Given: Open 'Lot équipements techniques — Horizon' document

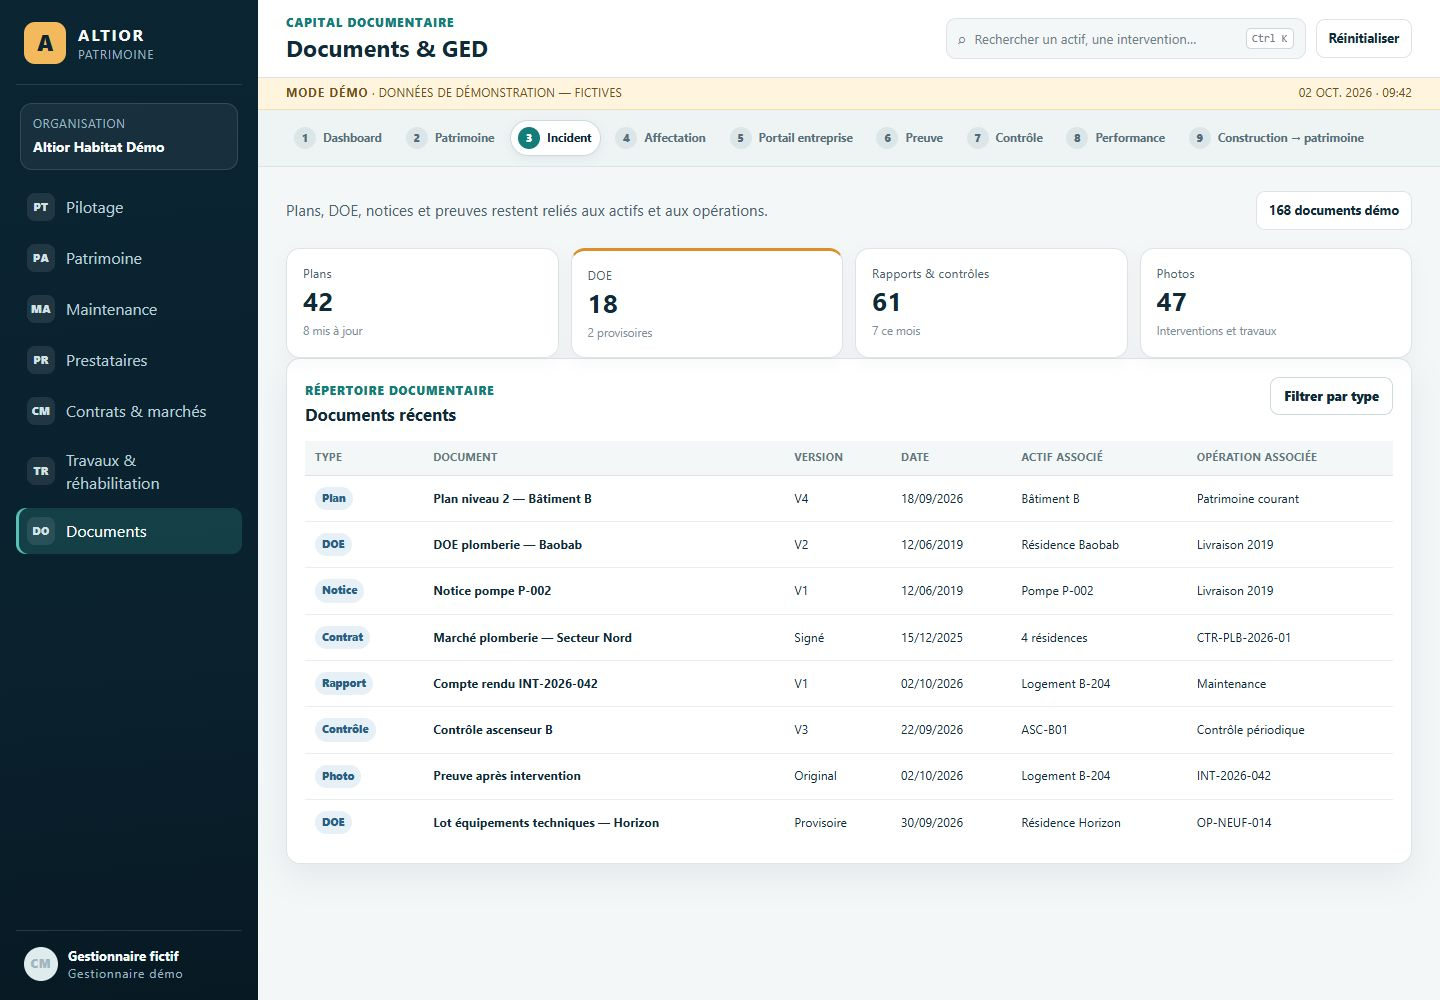Looking at the screenshot, I should click(x=546, y=823).
